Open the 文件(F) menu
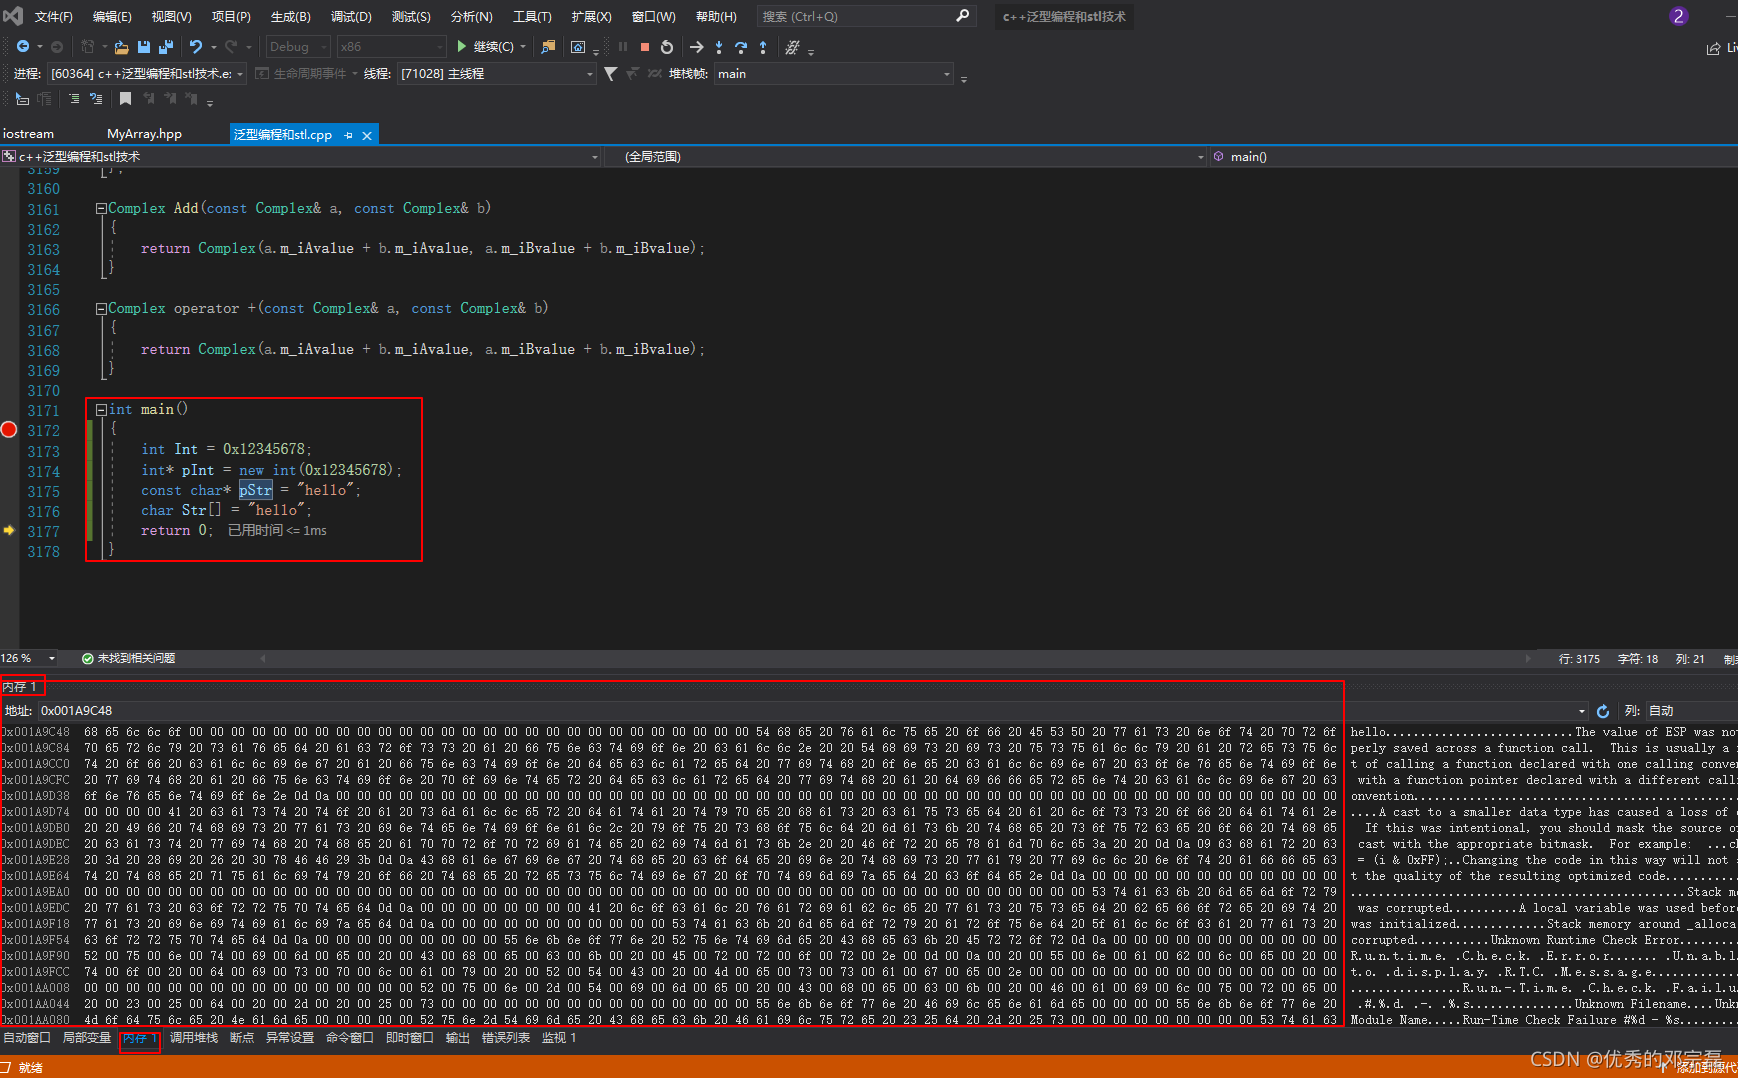Screen dimensions: 1738x1078 54,16
